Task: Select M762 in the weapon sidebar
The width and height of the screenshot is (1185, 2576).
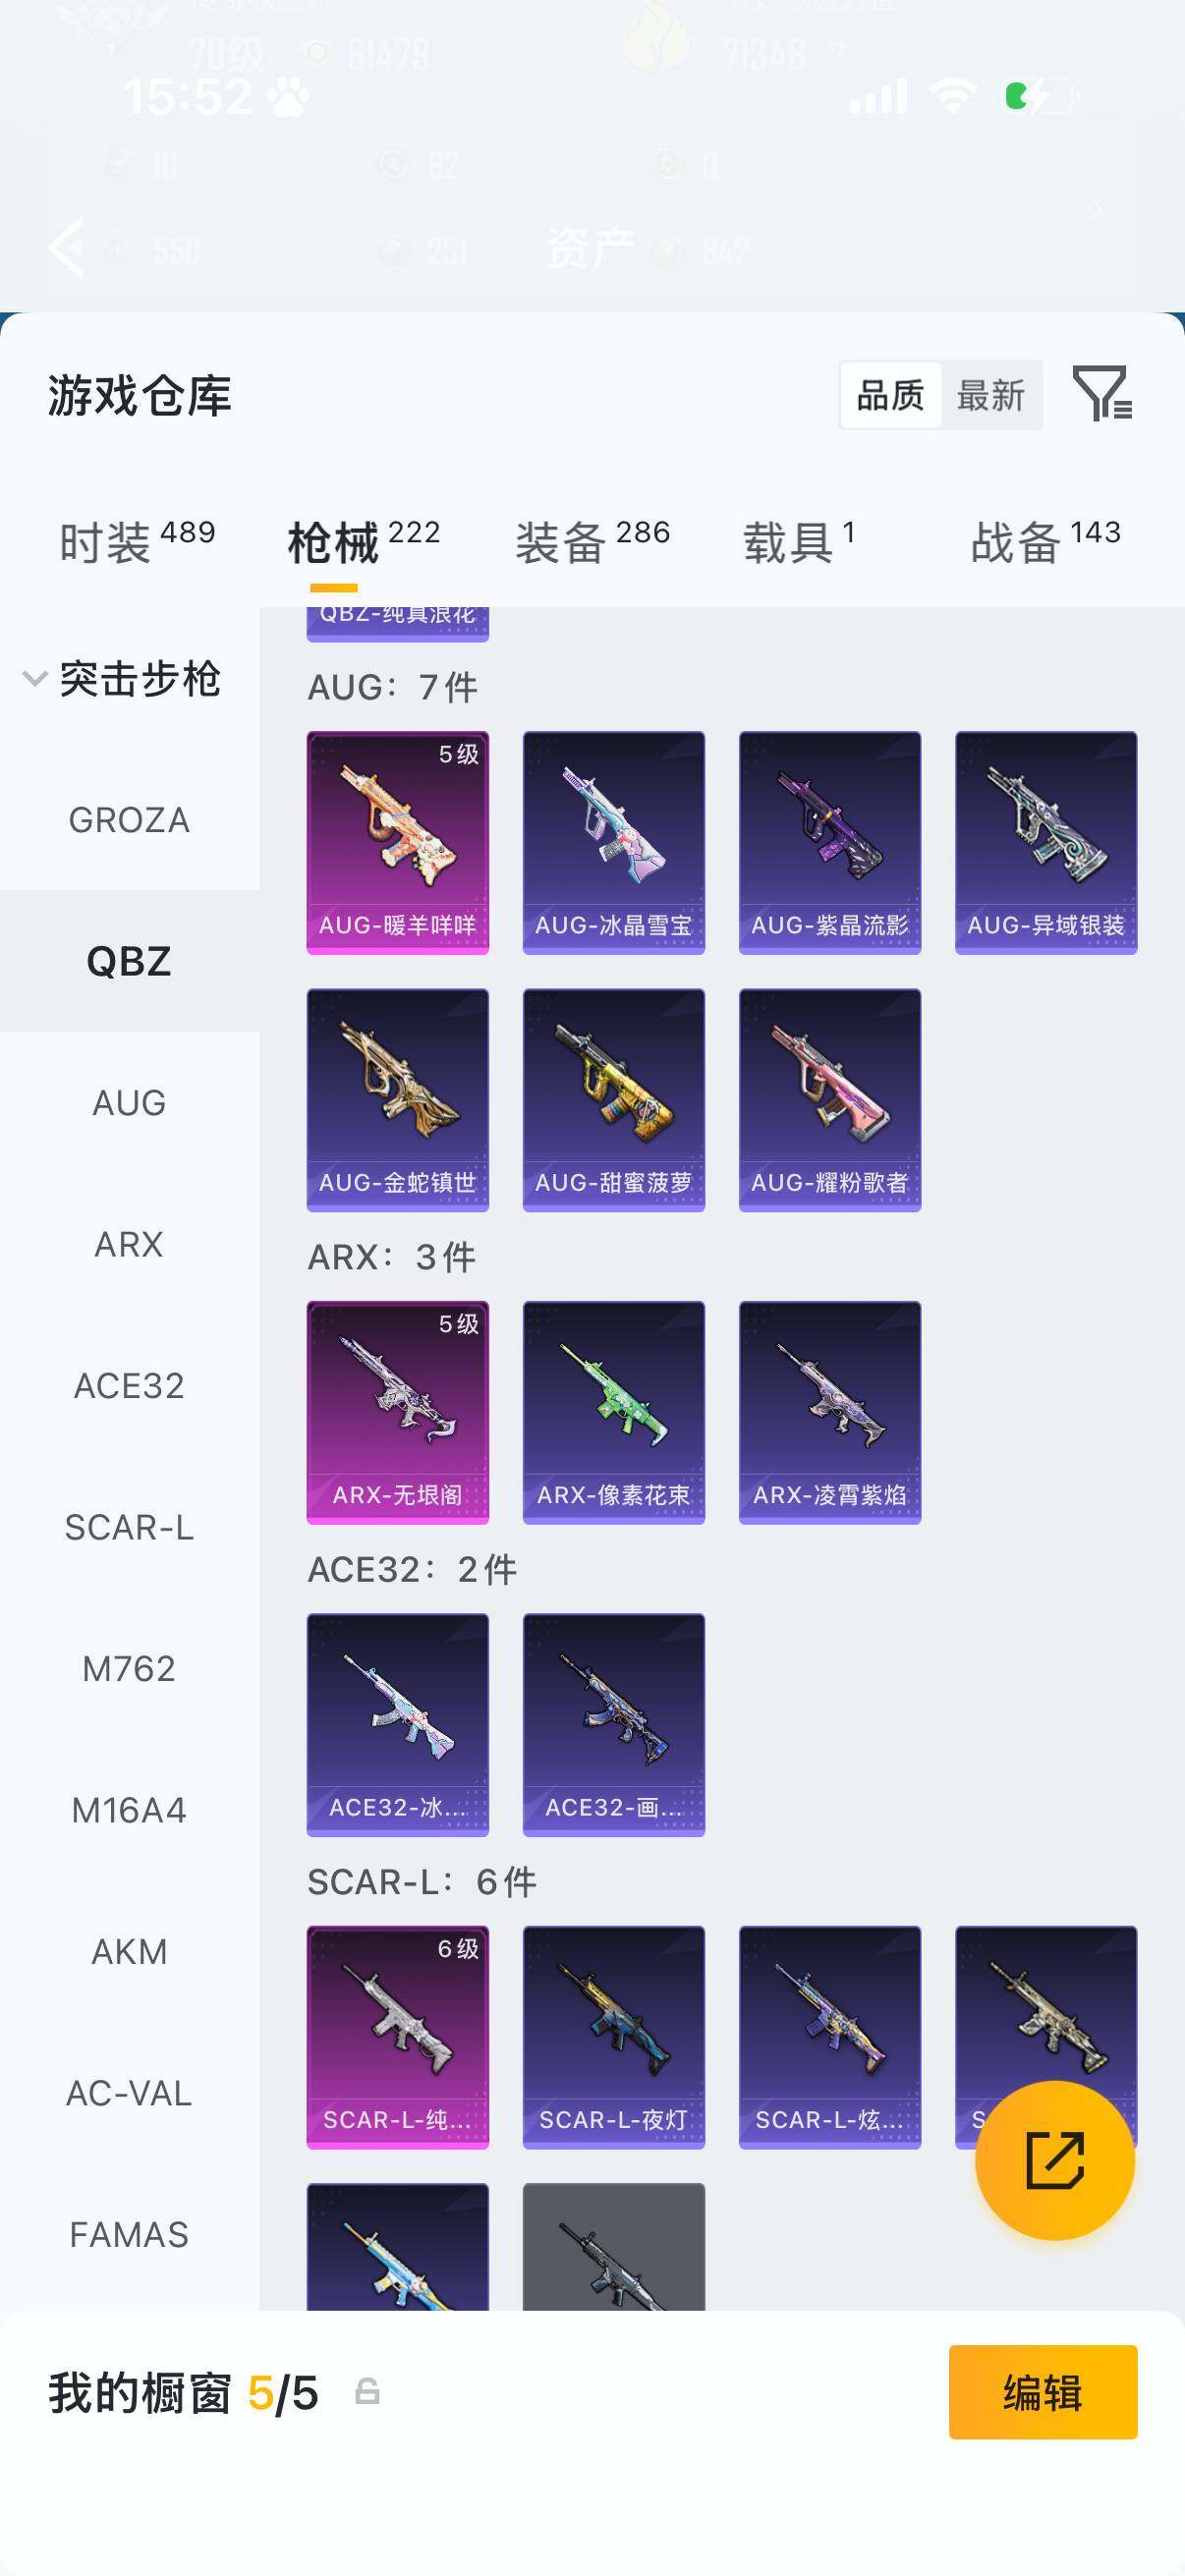Action: [129, 1668]
